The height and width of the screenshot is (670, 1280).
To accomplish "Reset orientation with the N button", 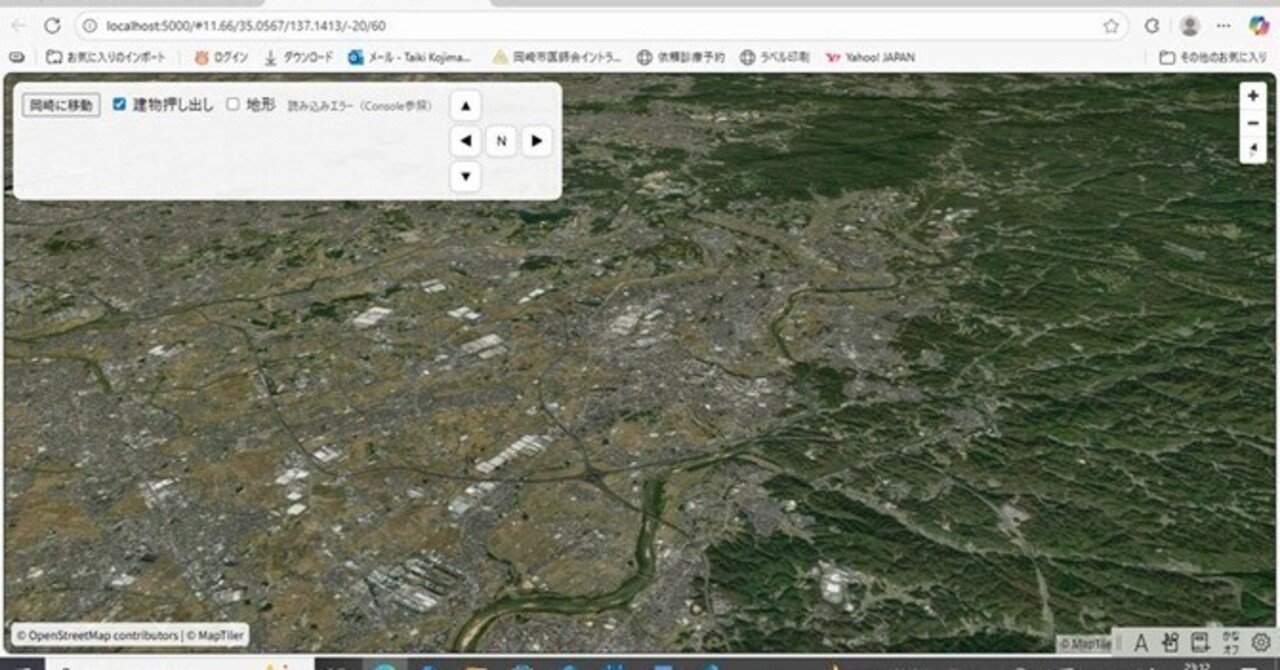I will (501, 141).
